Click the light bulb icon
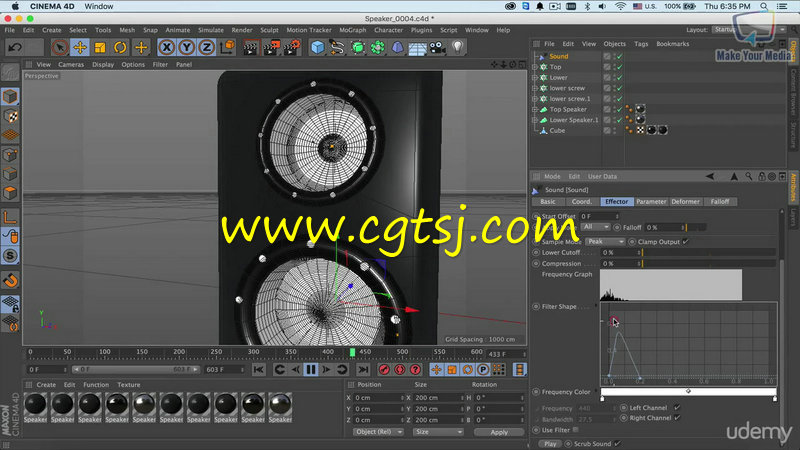800x450 pixels. [x=457, y=47]
